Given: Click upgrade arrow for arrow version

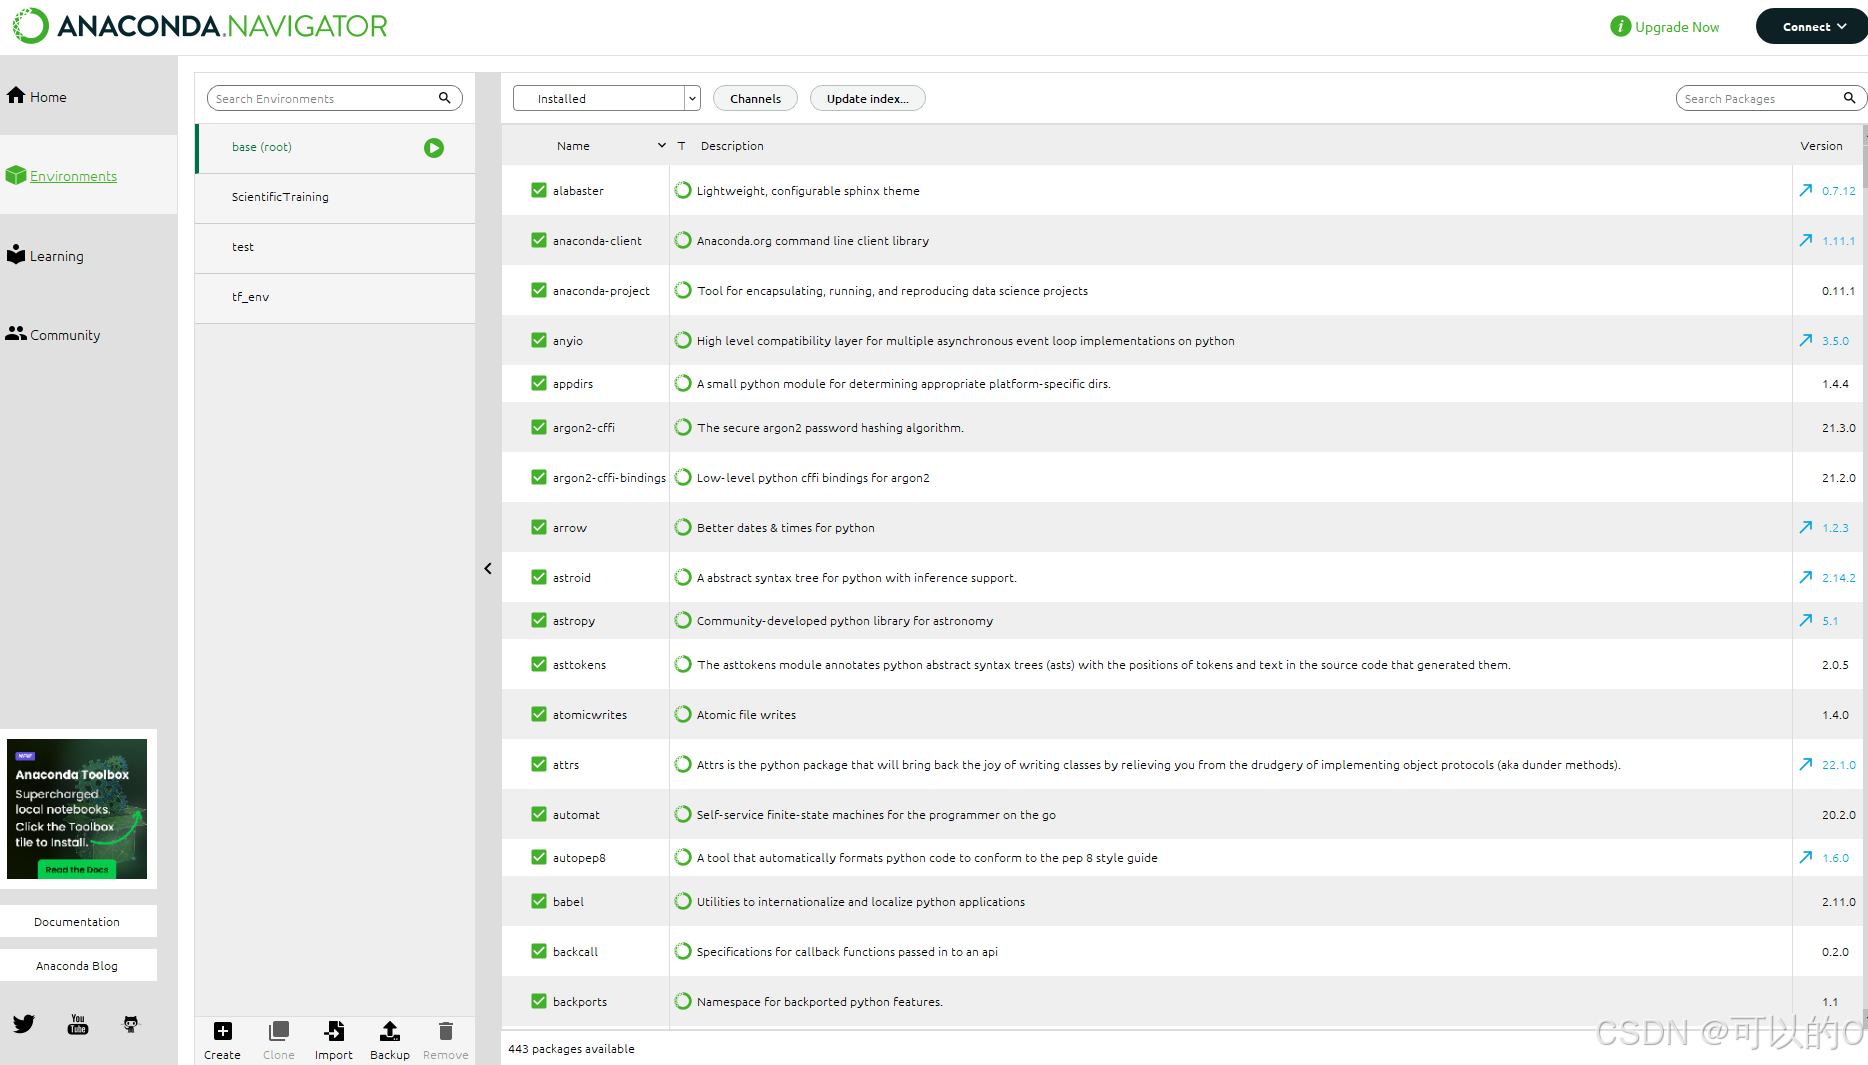Looking at the screenshot, I should (x=1806, y=527).
